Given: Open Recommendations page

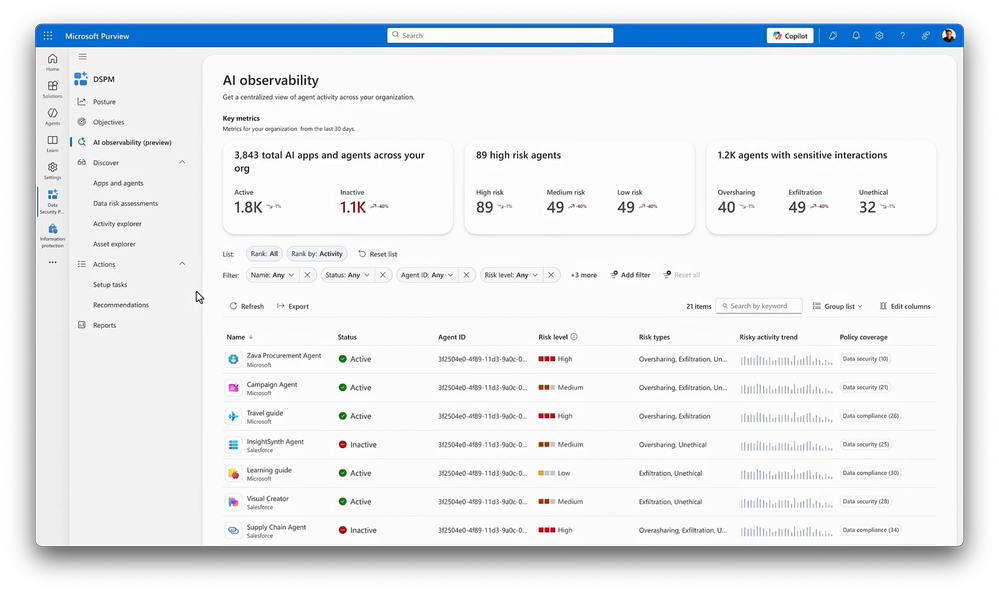Looking at the screenshot, I should [x=121, y=305].
